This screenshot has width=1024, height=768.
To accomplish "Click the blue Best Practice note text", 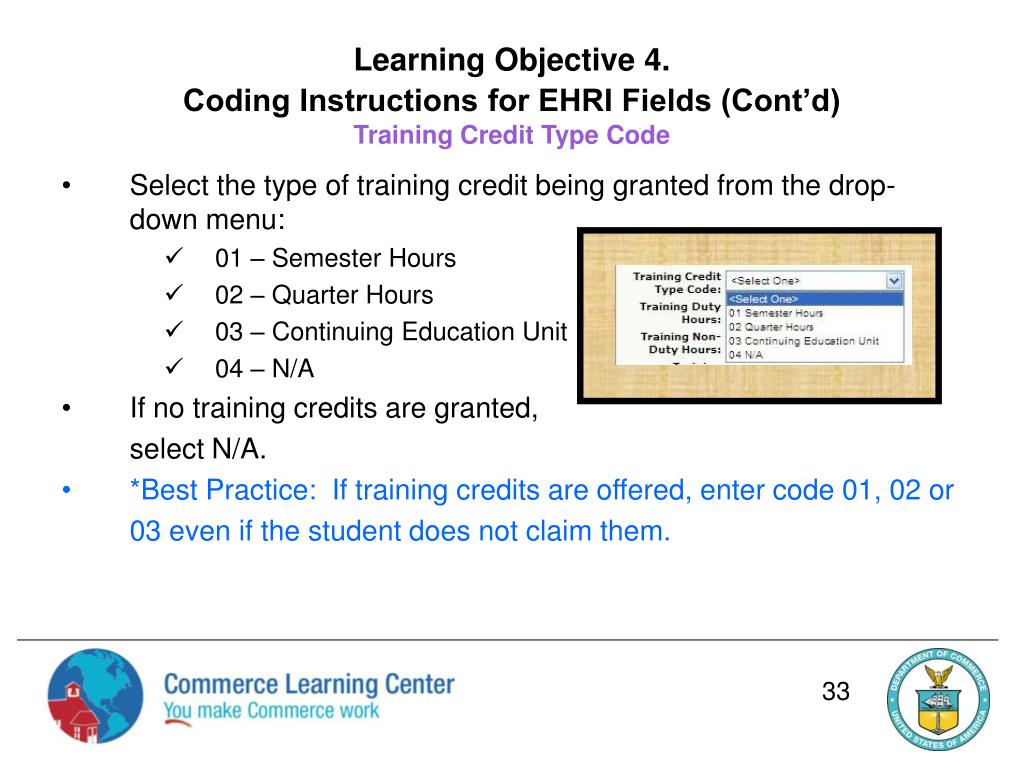I will [541, 510].
